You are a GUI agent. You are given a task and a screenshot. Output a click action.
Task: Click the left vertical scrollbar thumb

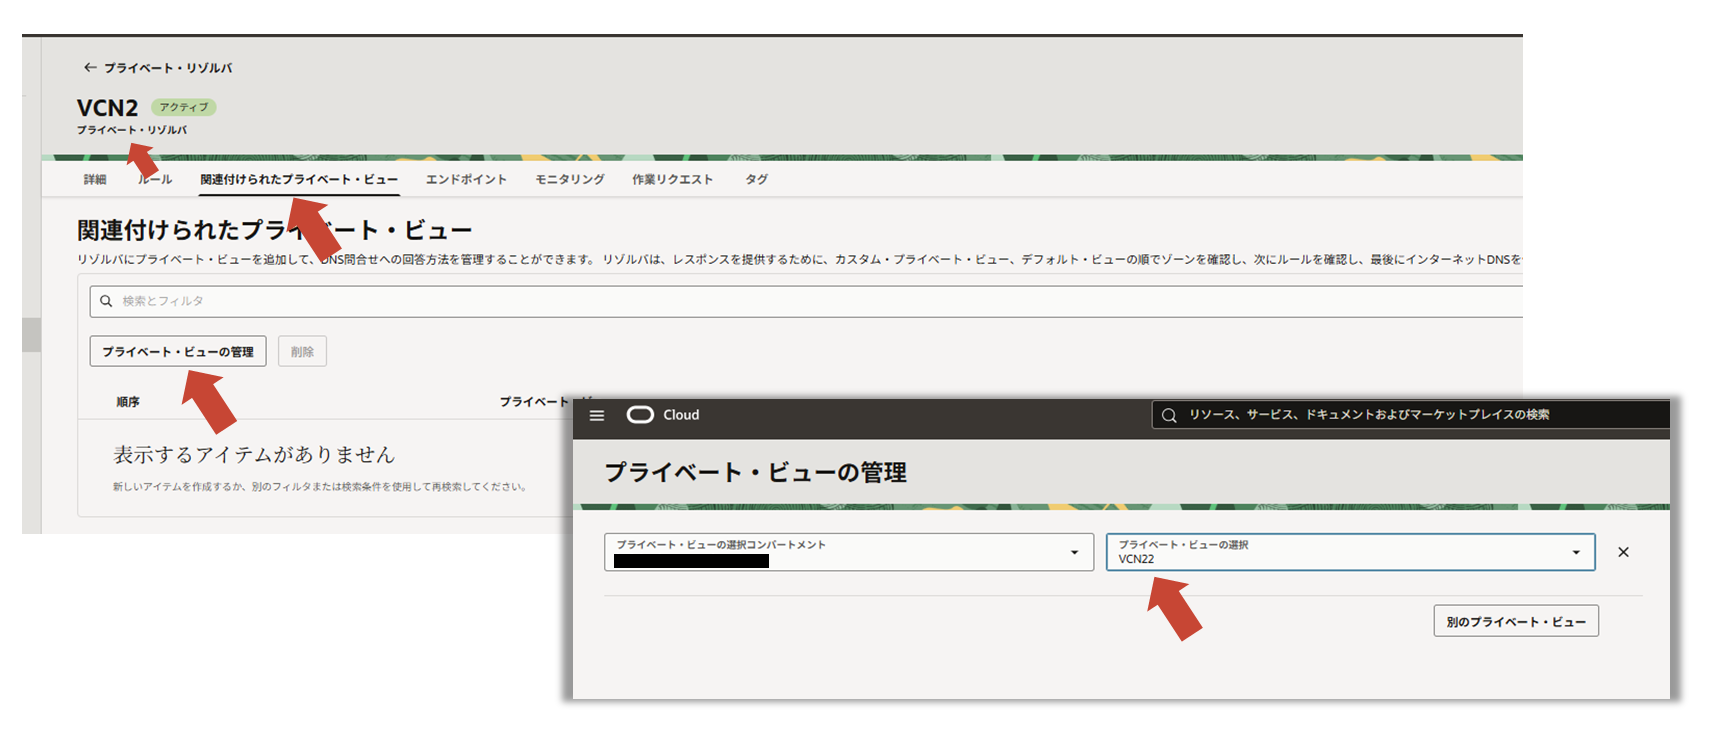pos(31,335)
